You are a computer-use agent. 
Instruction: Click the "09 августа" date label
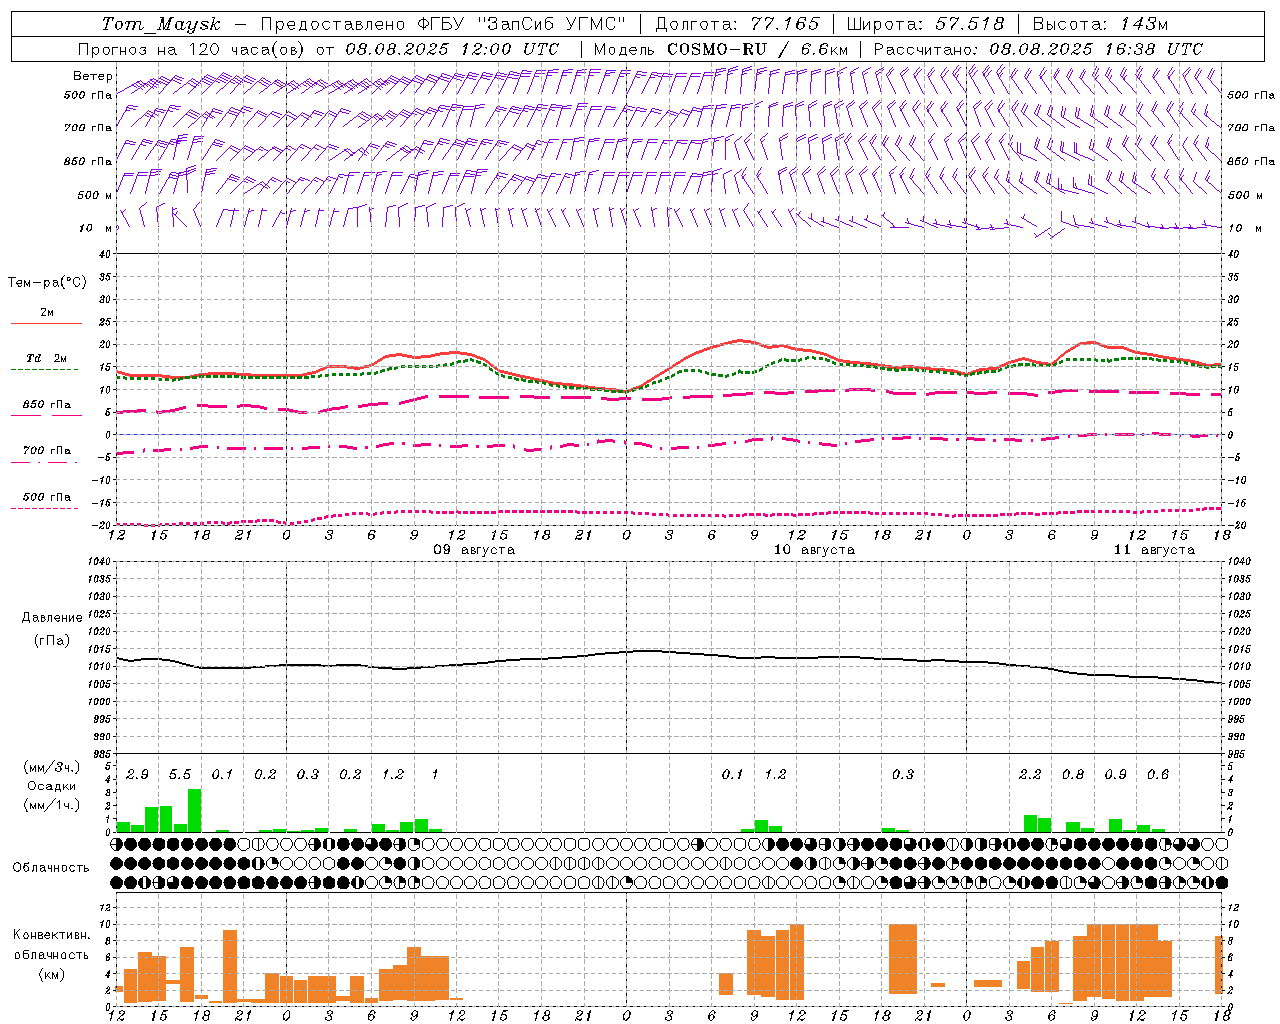(x=474, y=550)
